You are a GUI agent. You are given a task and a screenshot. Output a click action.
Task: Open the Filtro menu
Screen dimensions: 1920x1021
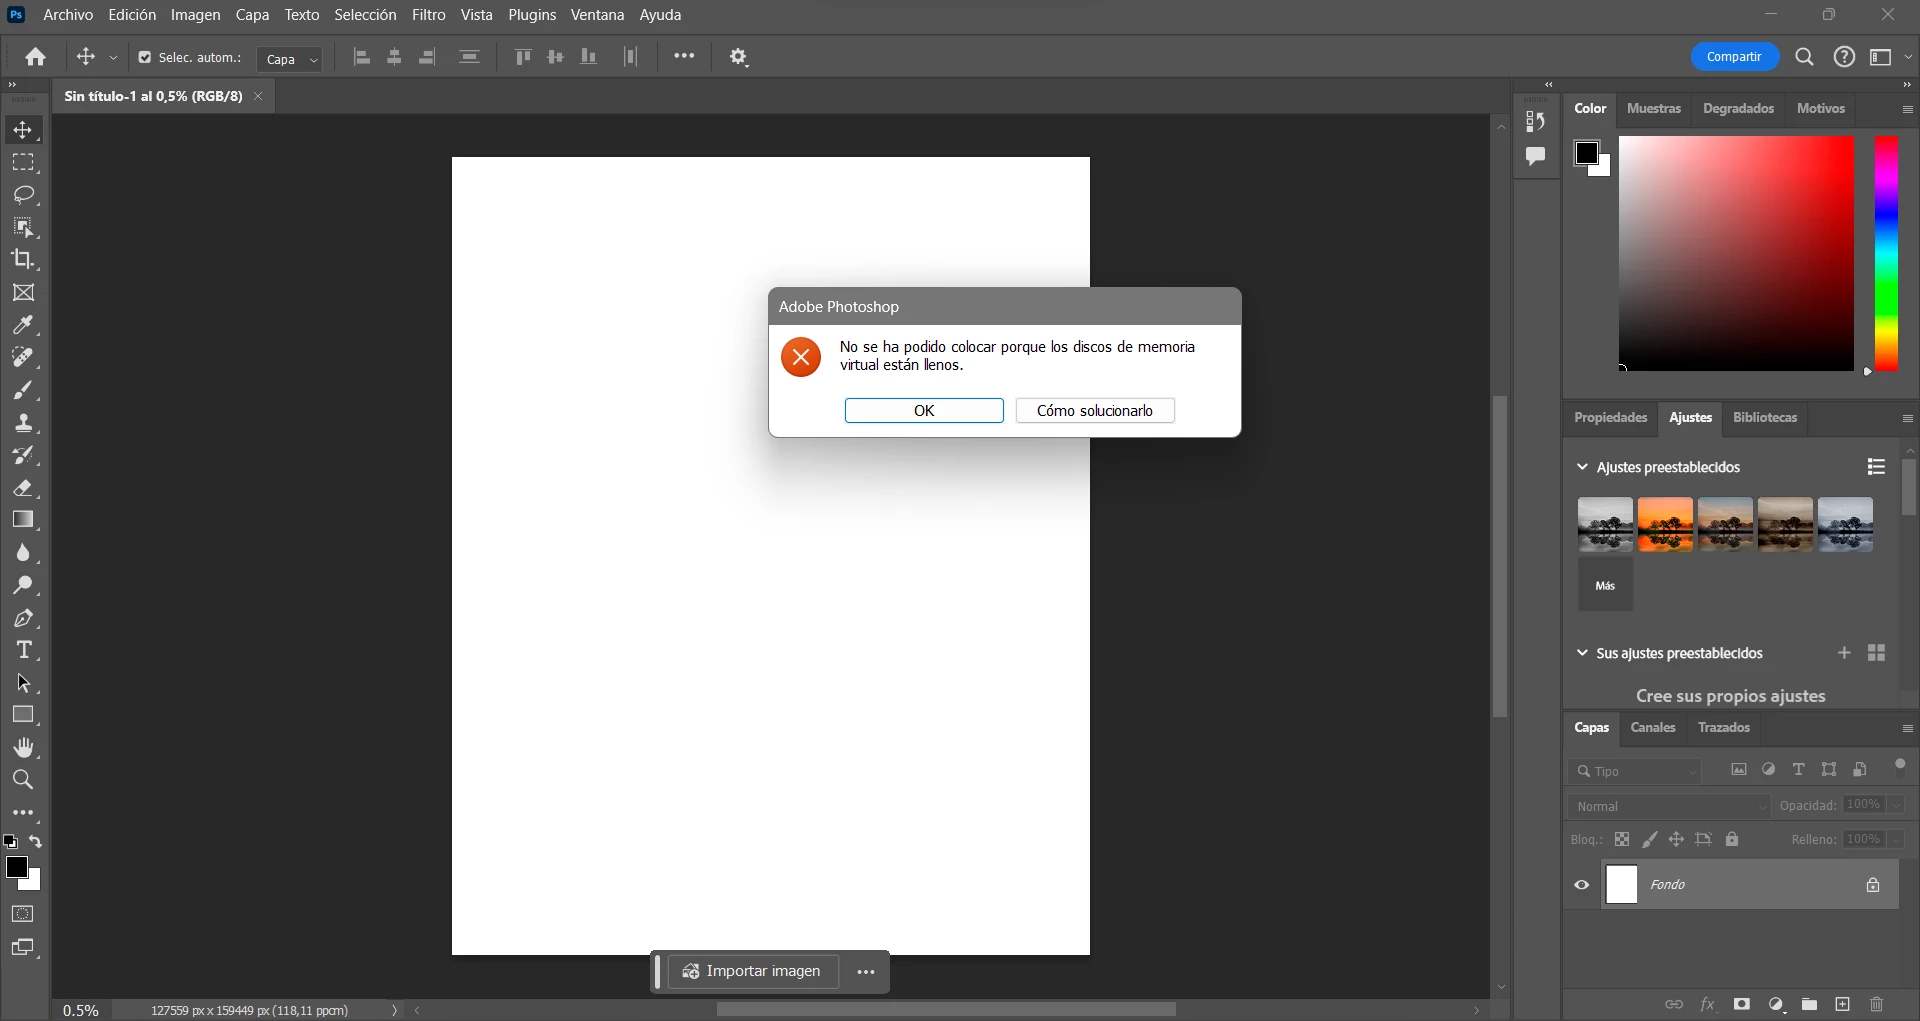click(x=429, y=15)
